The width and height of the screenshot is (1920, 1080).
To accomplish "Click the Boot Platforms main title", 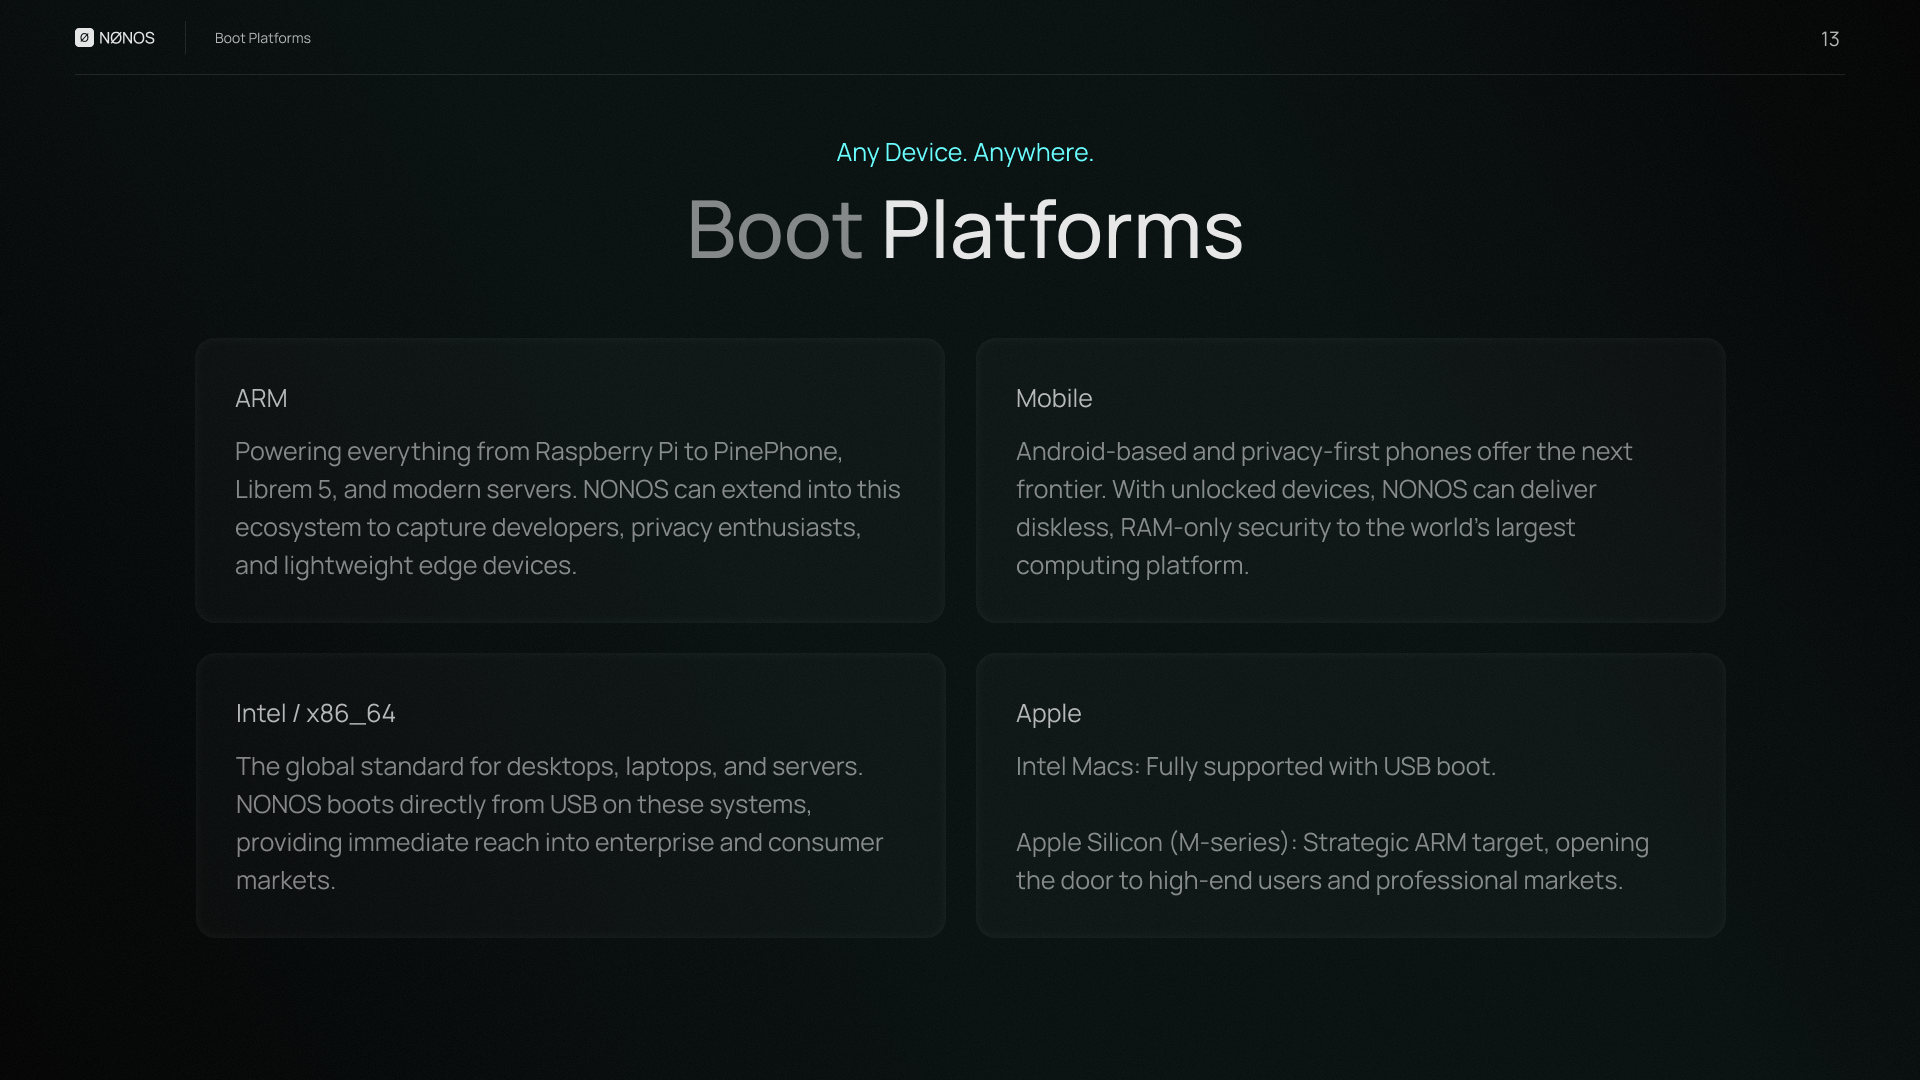I will (x=964, y=230).
